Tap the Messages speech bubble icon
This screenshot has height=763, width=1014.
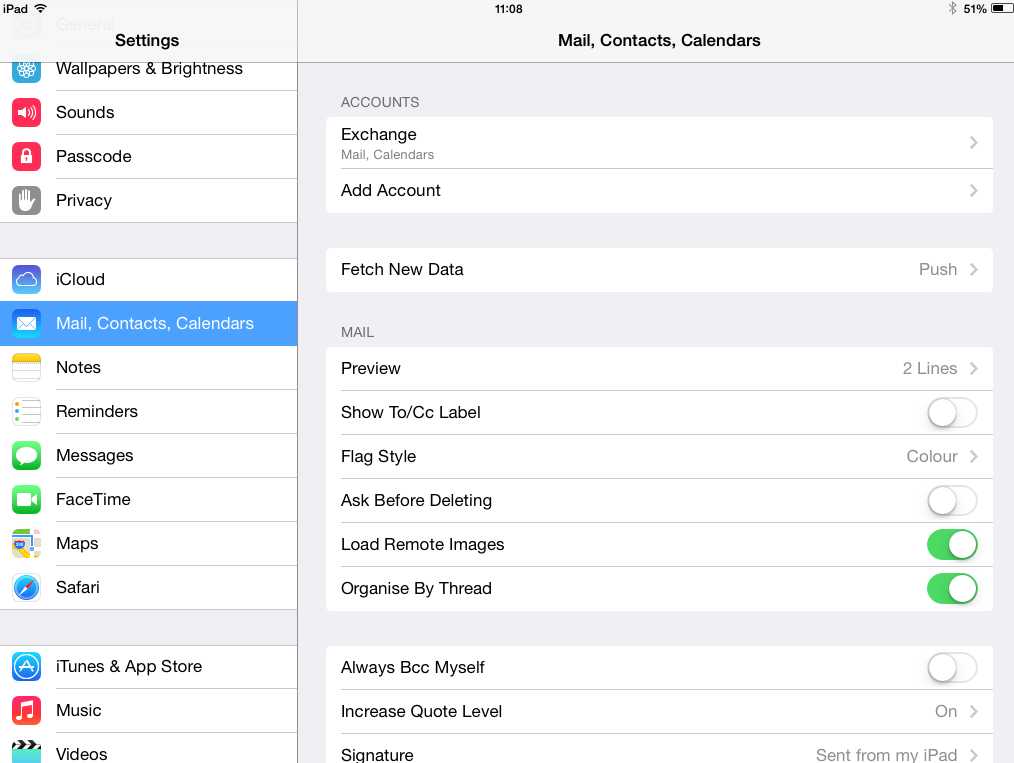(27, 456)
